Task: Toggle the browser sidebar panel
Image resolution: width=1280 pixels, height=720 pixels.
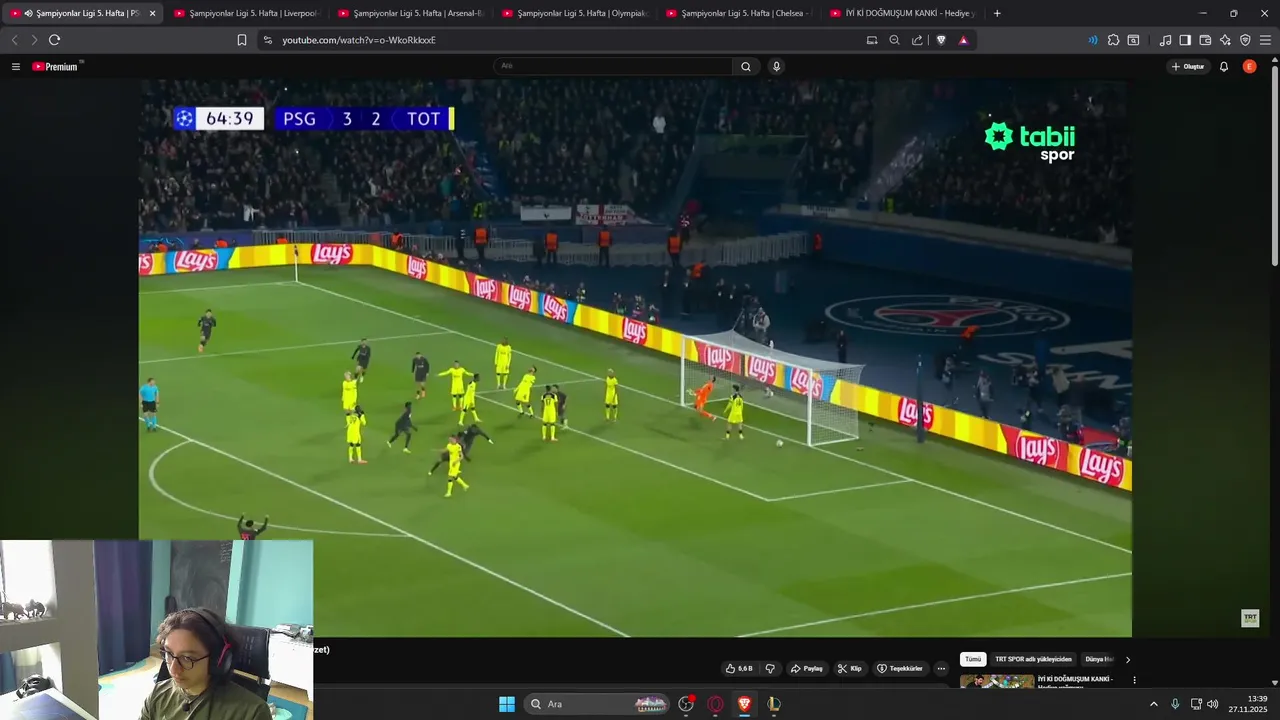Action: click(x=1185, y=40)
